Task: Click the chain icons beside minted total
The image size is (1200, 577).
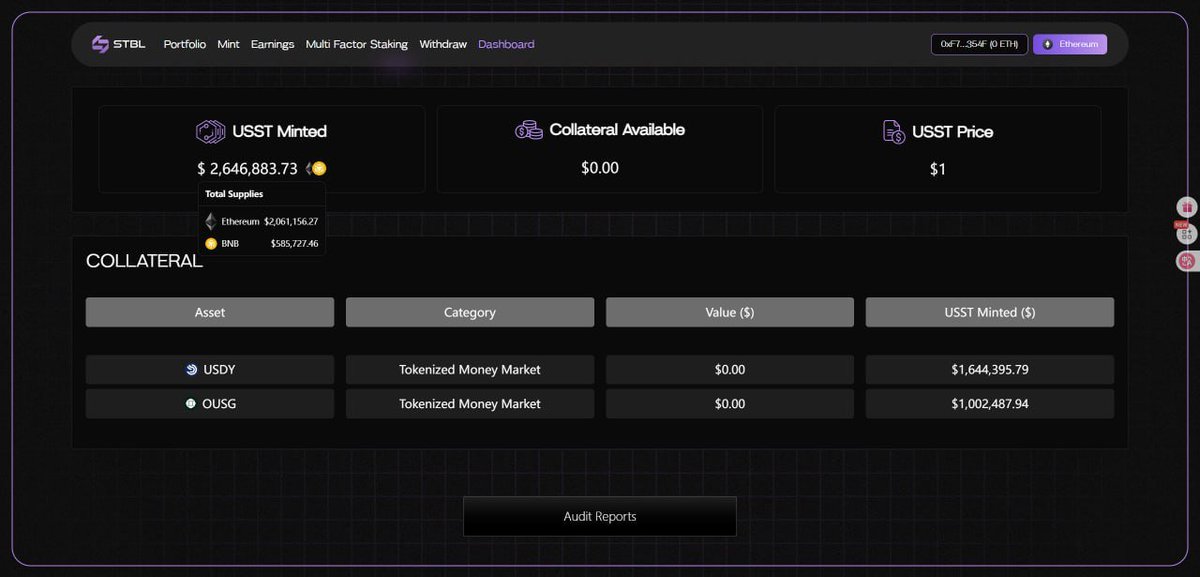Action: (x=316, y=169)
